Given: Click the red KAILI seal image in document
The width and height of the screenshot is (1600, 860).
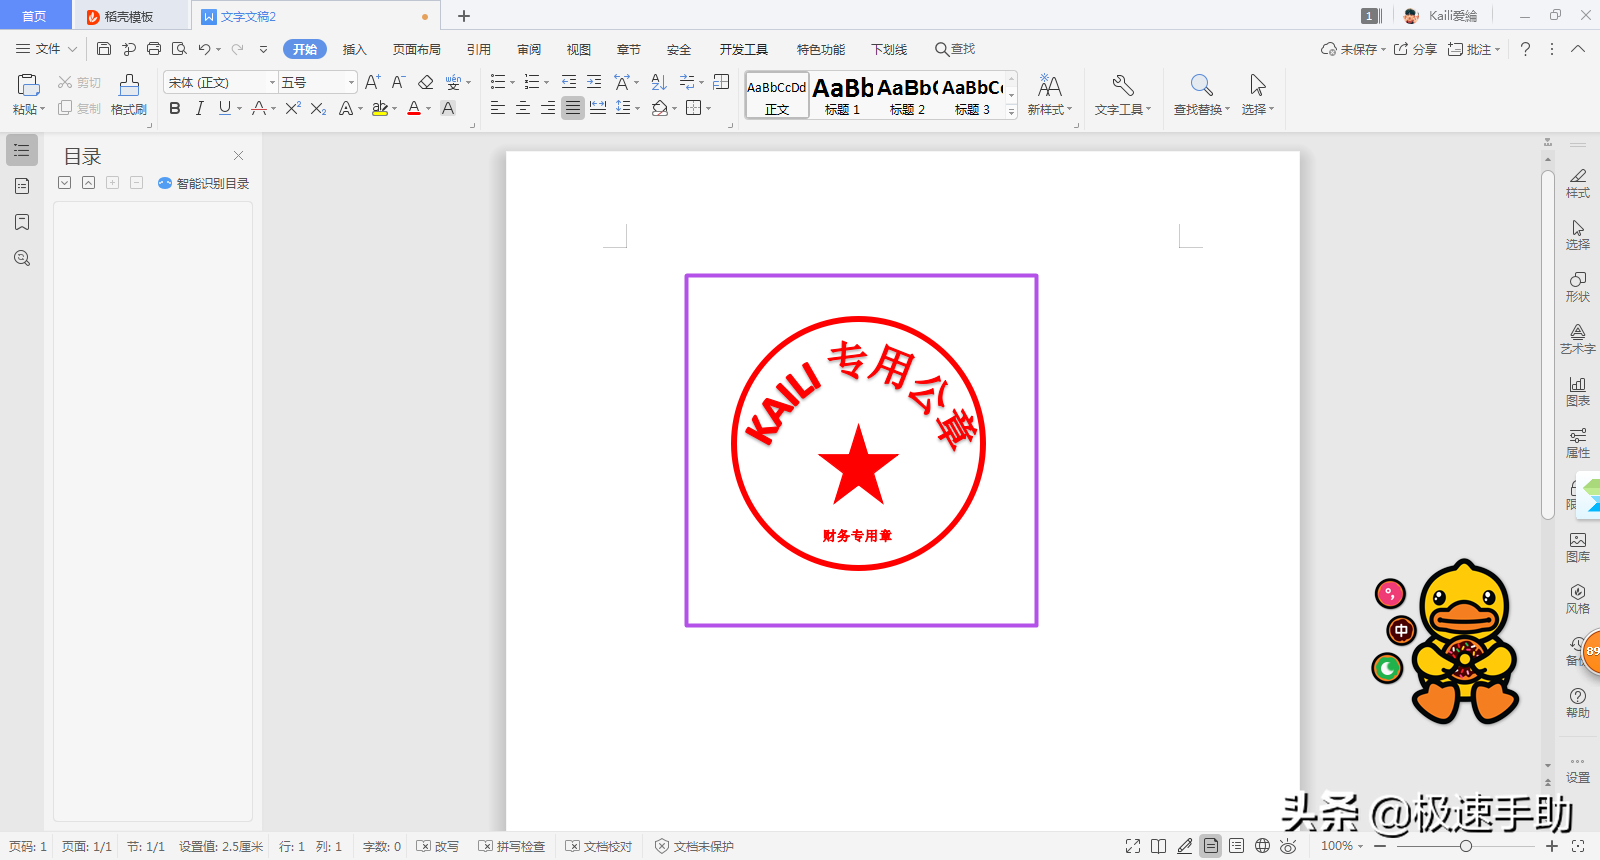Looking at the screenshot, I should tap(859, 444).
